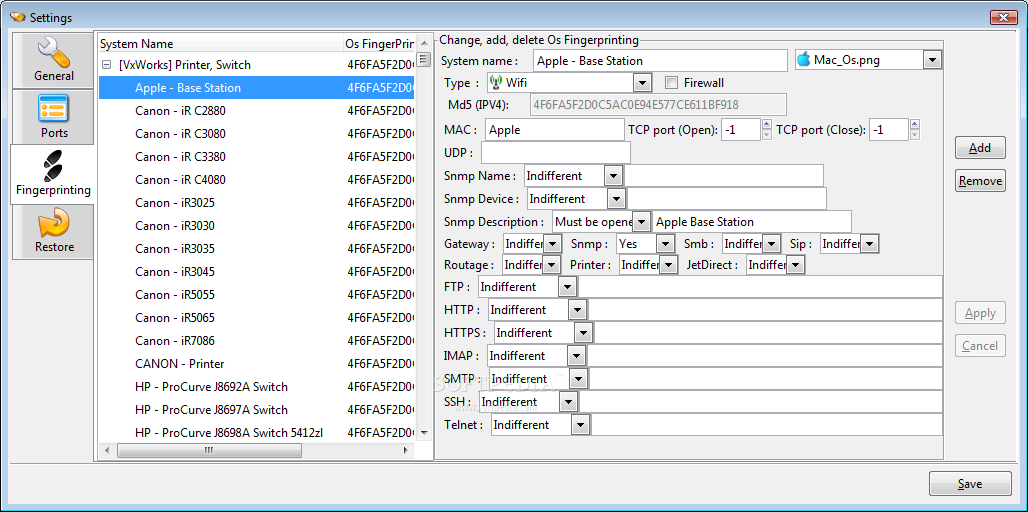Image resolution: width=1028 pixels, height=512 pixels.
Task: Click the Snmp Description text field
Action: tap(751, 222)
